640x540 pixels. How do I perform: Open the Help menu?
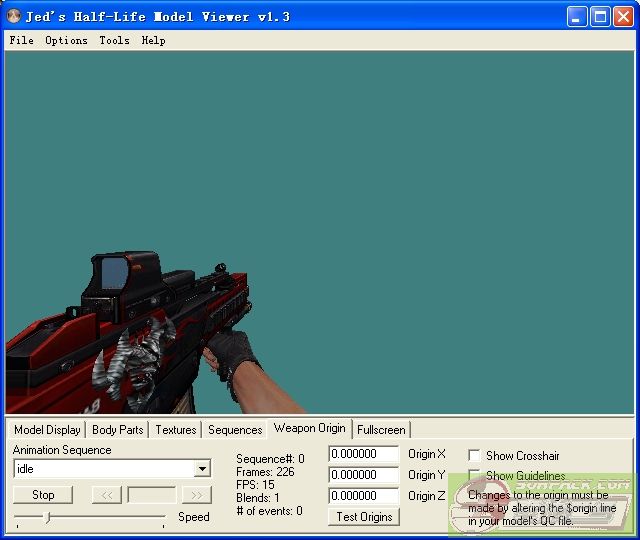tap(153, 40)
